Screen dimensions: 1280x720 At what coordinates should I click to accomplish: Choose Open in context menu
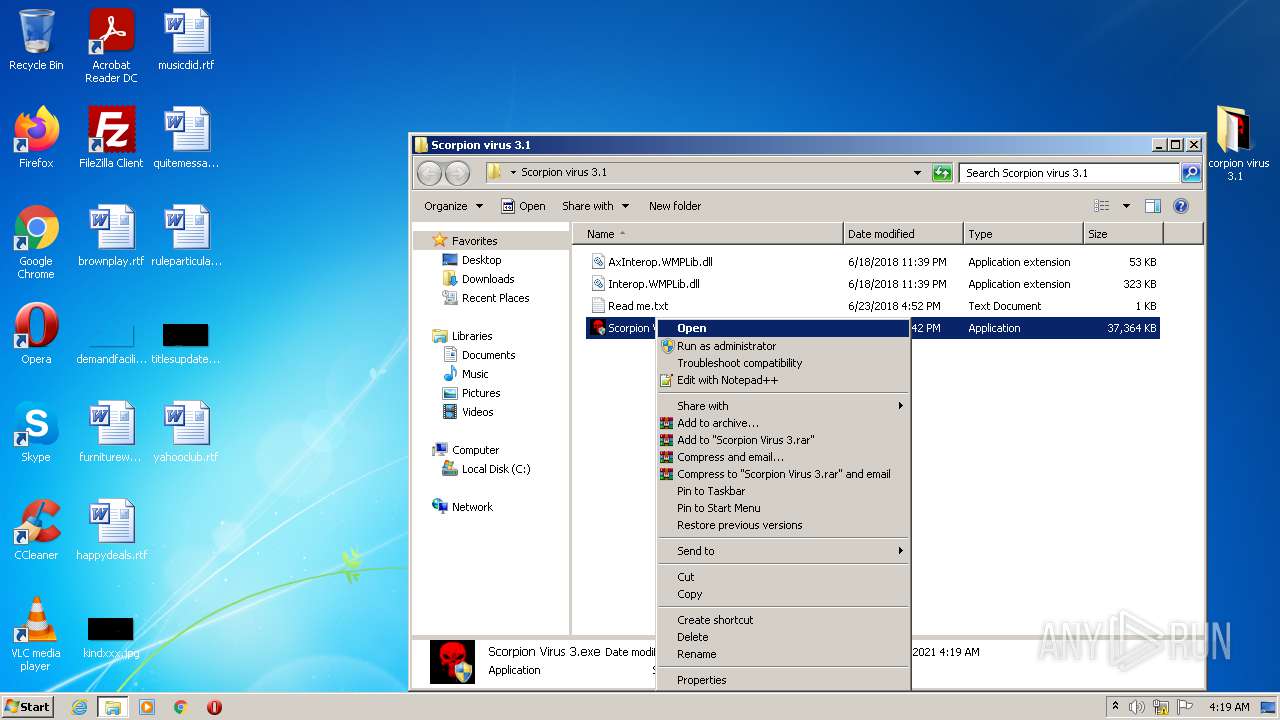pos(783,328)
